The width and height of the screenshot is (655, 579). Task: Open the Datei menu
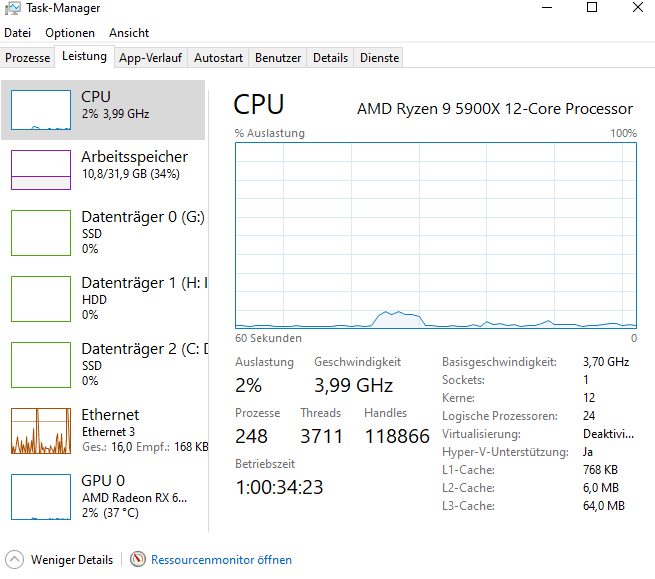tap(18, 33)
